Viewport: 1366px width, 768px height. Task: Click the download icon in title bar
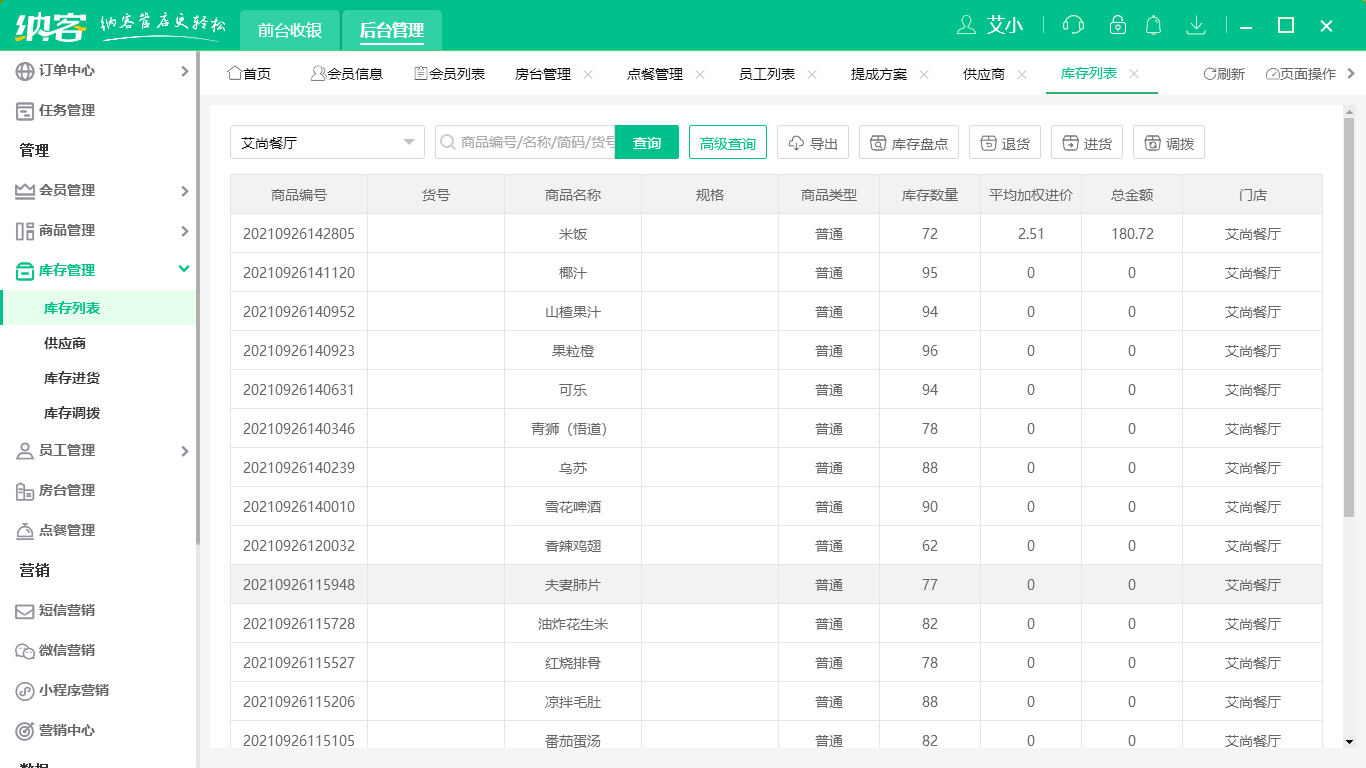(x=1196, y=25)
